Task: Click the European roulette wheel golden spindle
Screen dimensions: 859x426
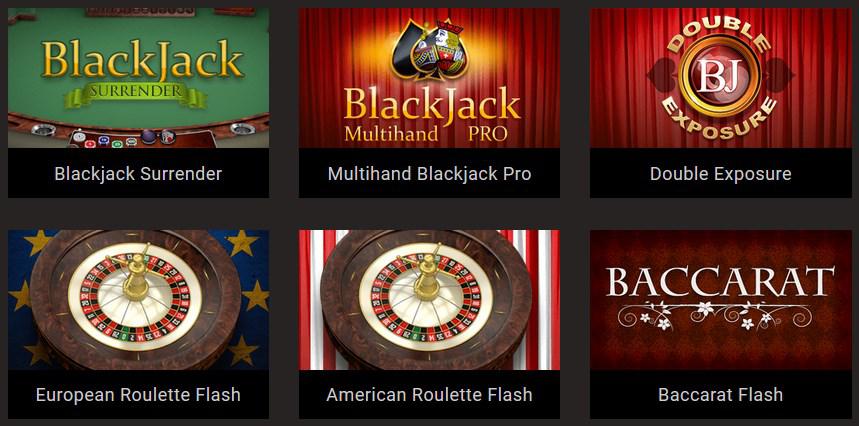Action: pyautogui.click(x=135, y=279)
